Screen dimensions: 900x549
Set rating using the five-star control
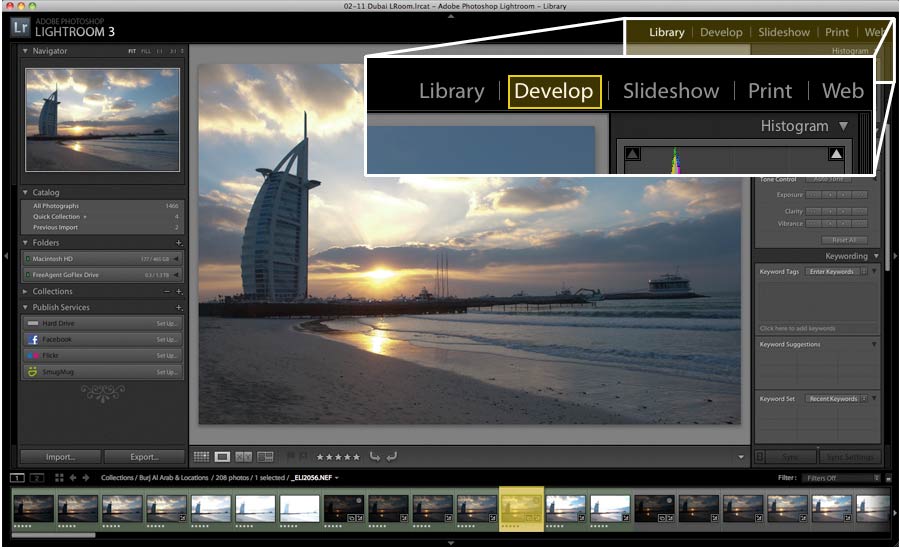[338, 457]
